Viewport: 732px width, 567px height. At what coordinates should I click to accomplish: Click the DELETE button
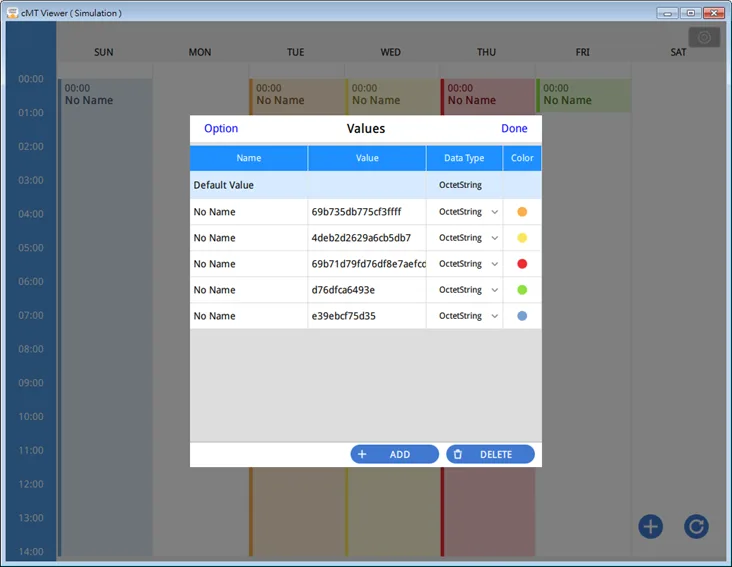point(490,454)
